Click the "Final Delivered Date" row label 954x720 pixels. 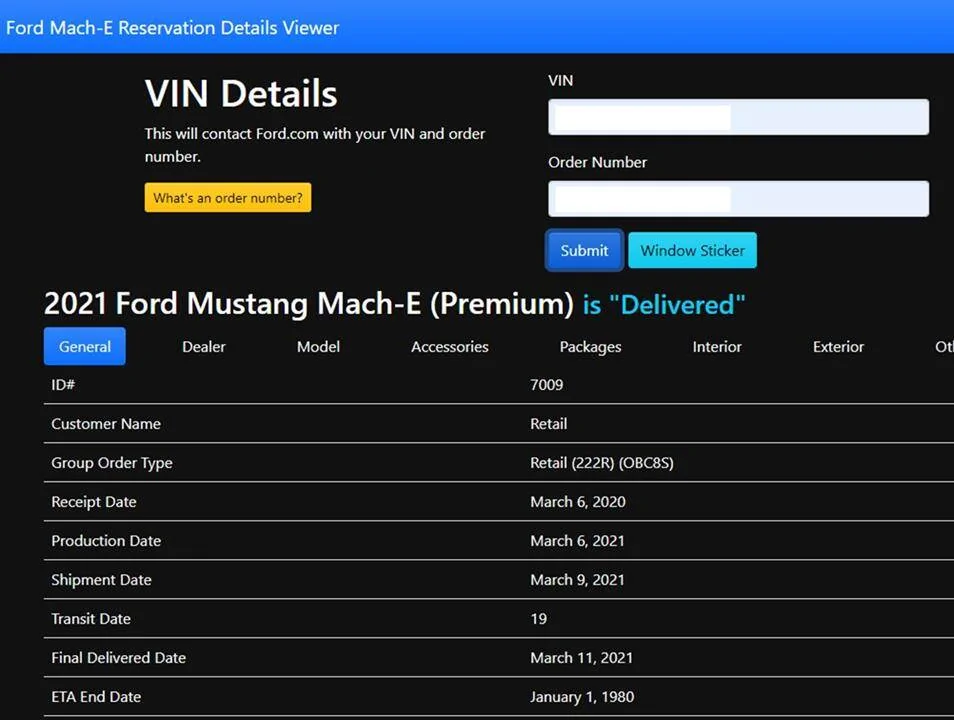[118, 658]
